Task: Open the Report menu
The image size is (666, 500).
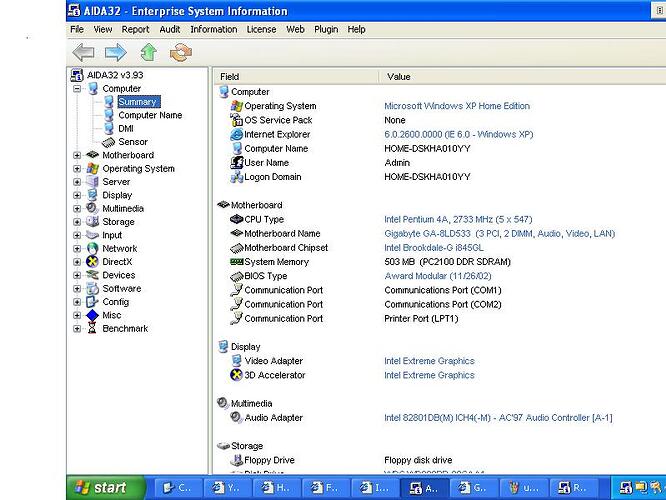Action: [x=135, y=30]
